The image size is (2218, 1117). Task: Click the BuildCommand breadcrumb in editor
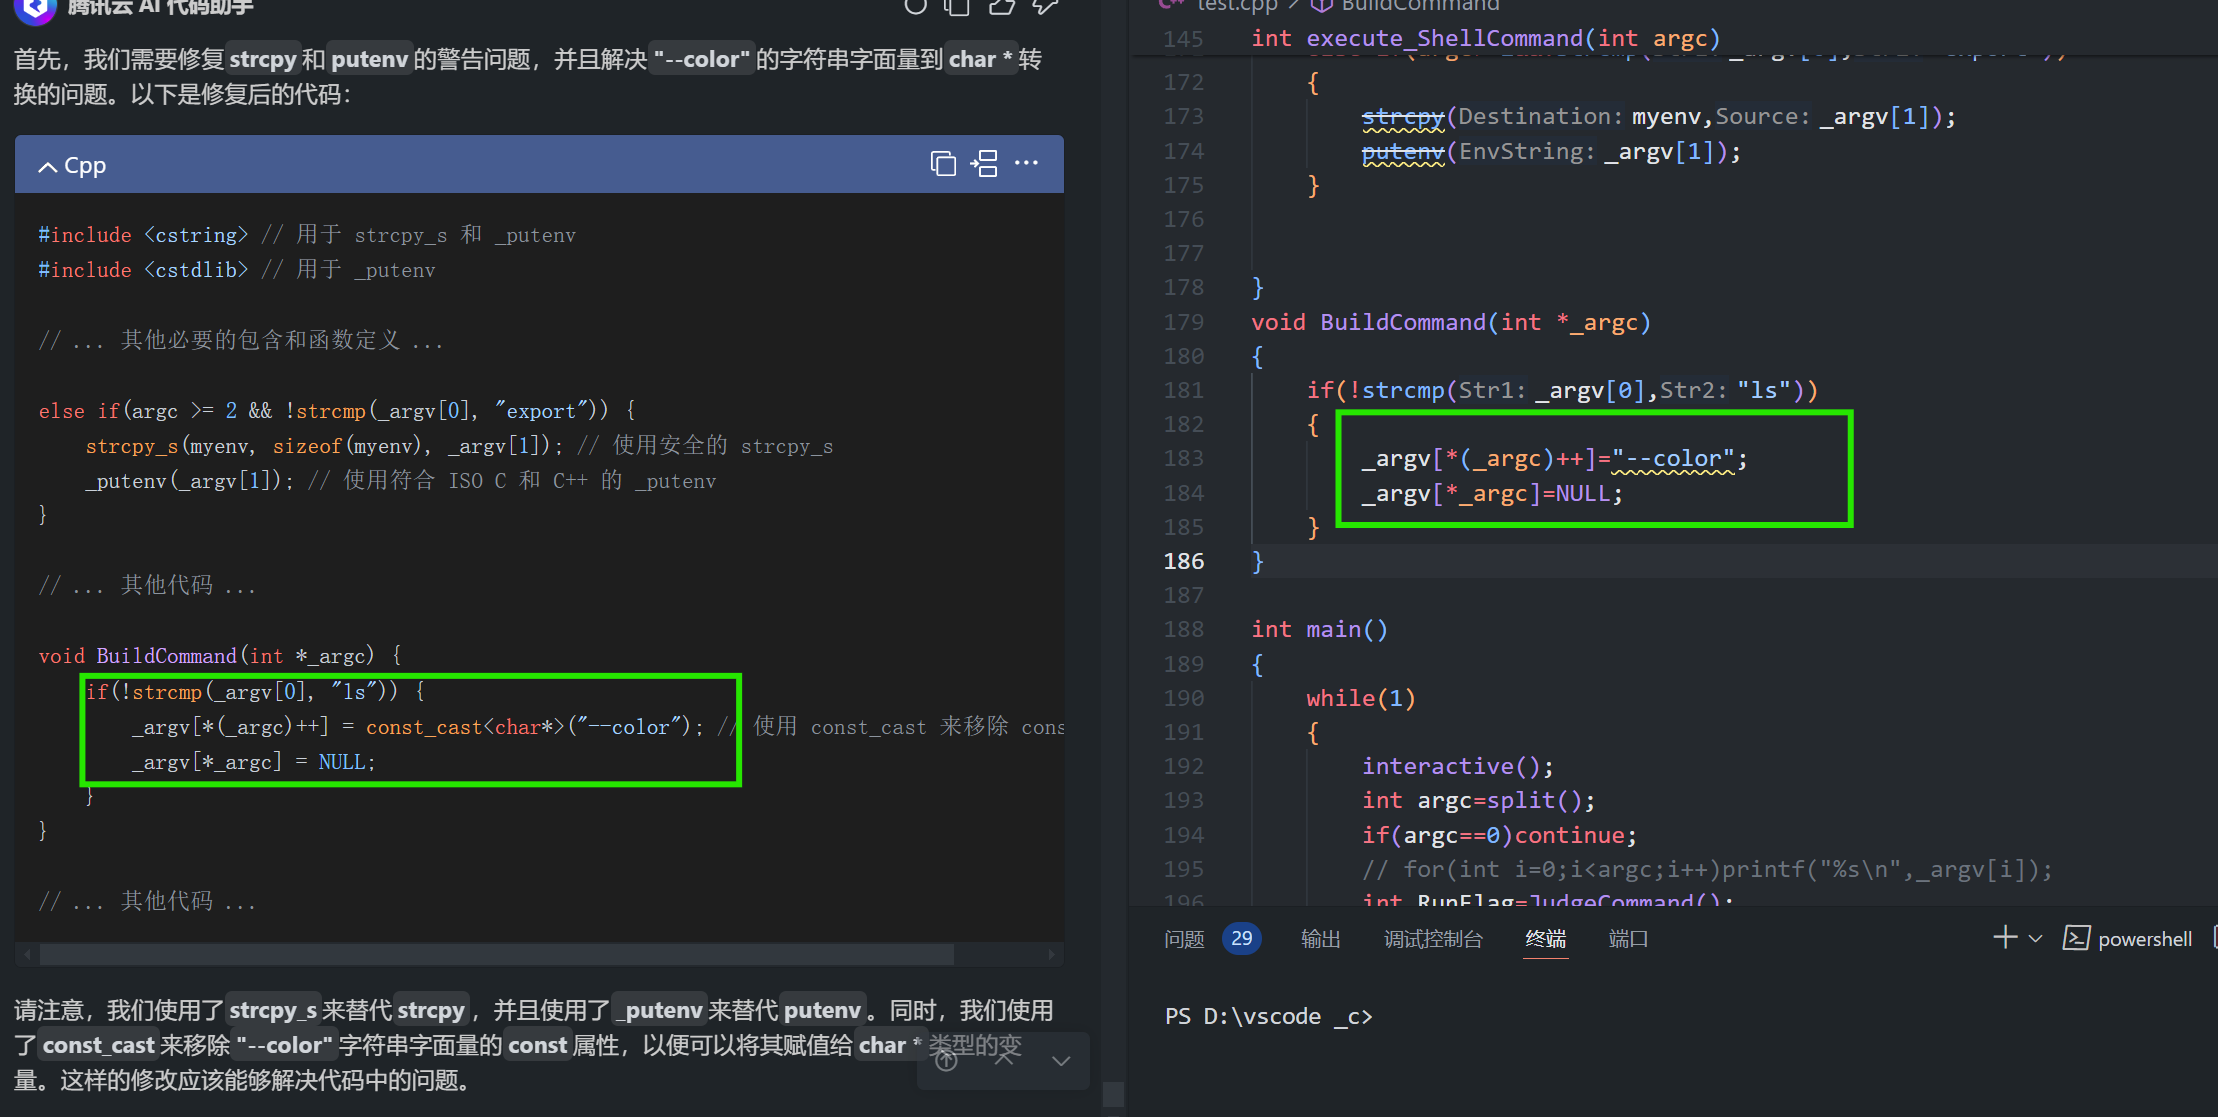(1420, 6)
